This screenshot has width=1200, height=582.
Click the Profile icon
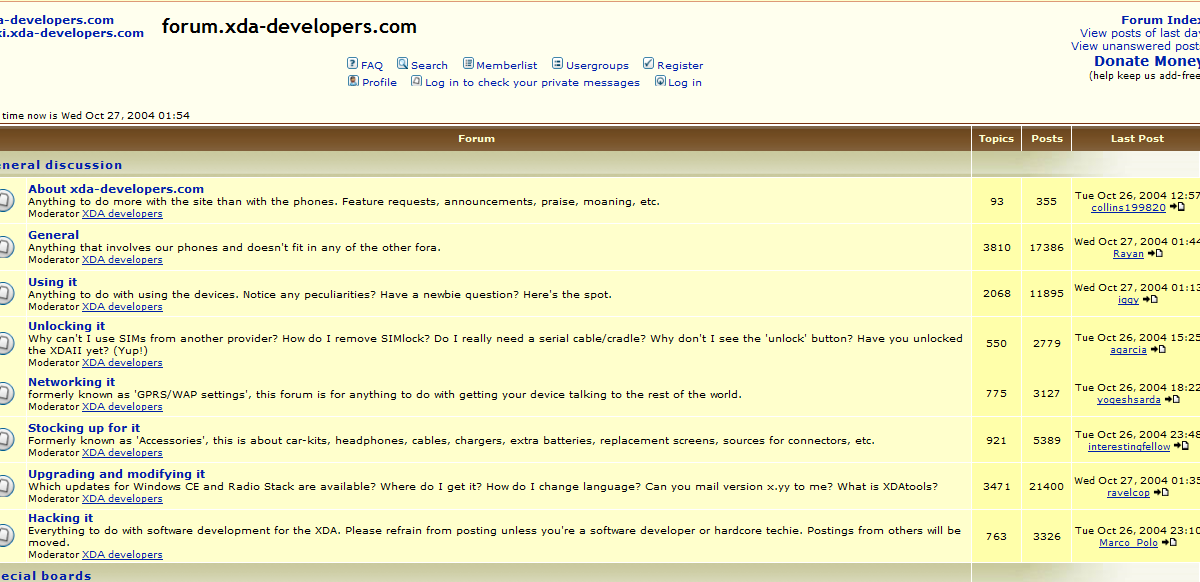(x=353, y=81)
